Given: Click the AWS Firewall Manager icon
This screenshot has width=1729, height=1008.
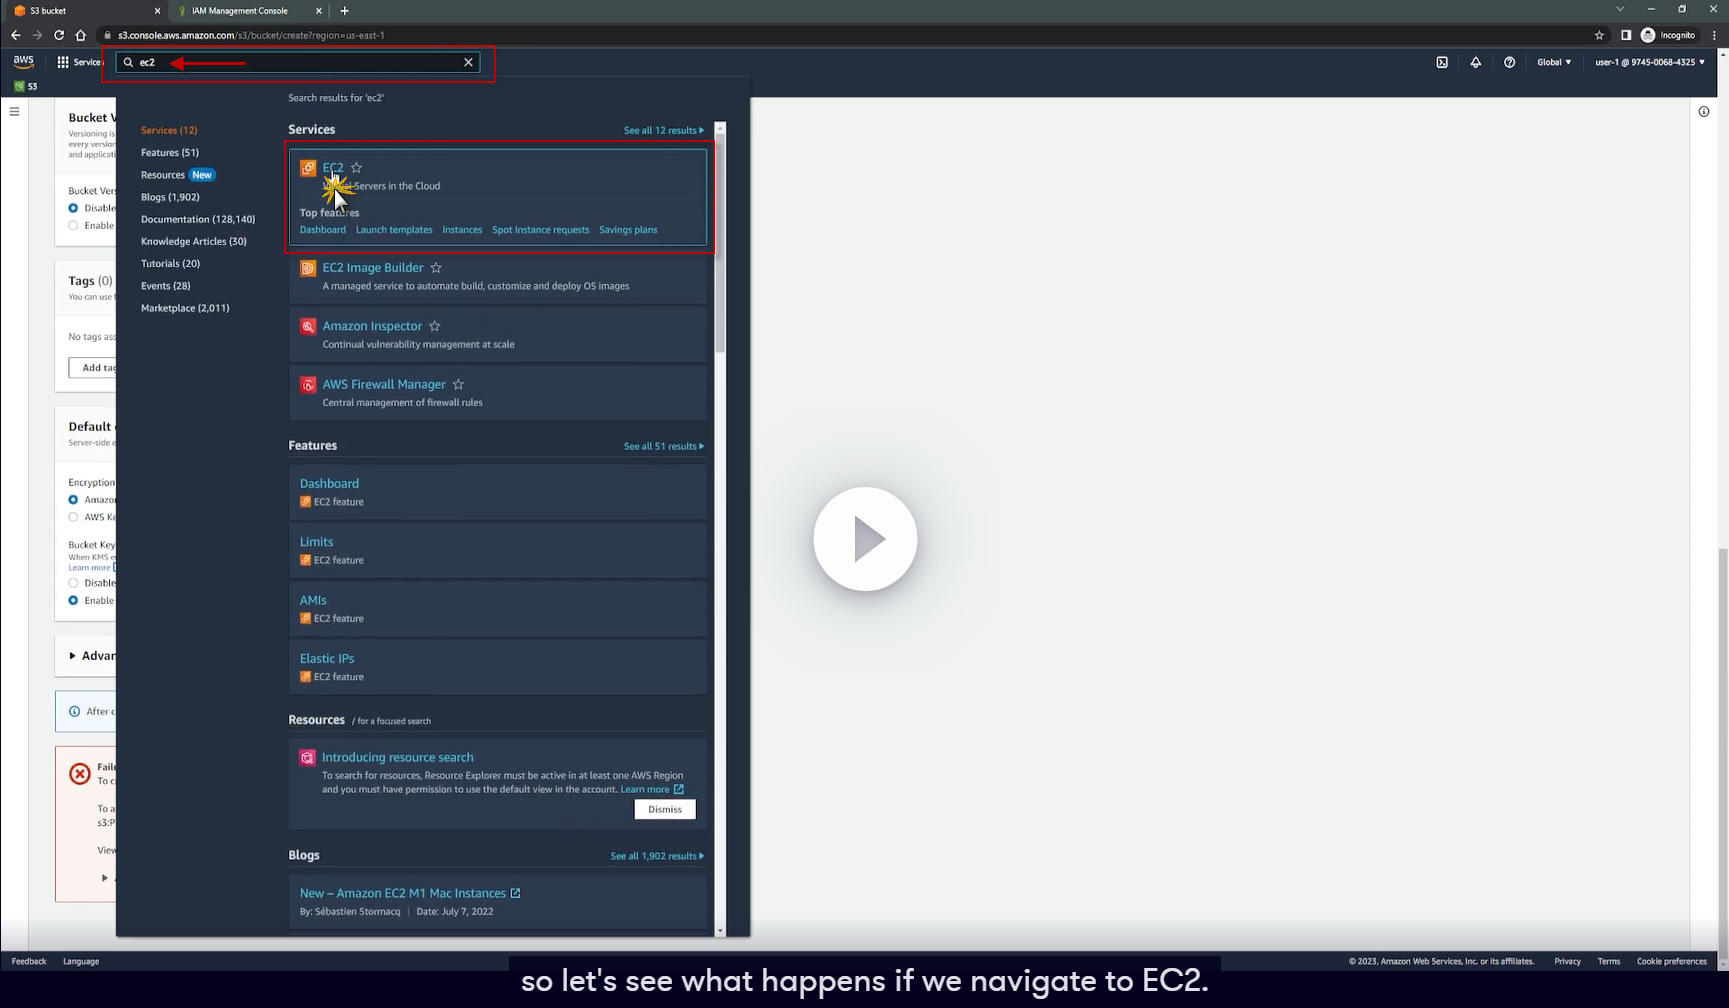Looking at the screenshot, I should coord(308,384).
